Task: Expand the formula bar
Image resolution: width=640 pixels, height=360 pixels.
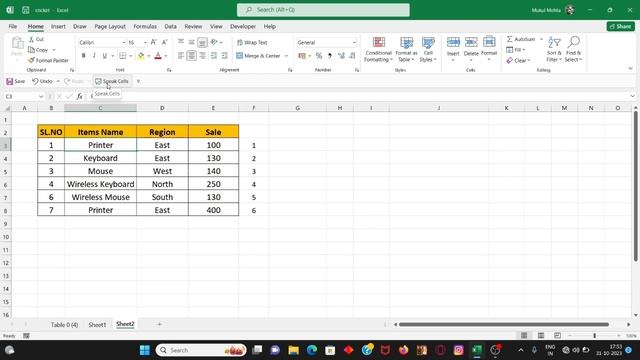Action: click(x=632, y=96)
